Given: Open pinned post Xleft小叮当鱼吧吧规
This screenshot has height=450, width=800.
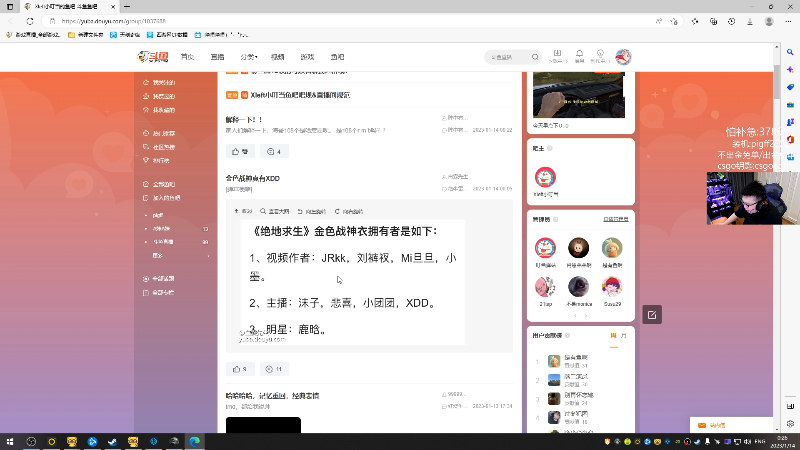Looking at the screenshot, I should pyautogui.click(x=300, y=95).
